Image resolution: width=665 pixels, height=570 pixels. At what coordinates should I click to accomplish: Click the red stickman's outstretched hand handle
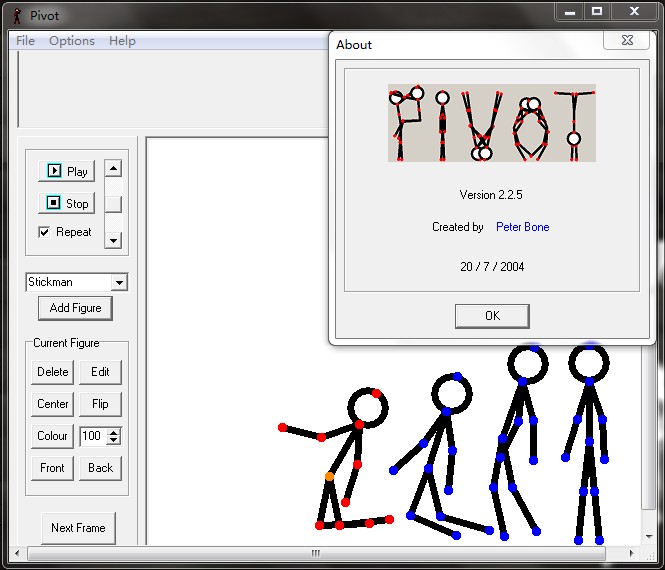[282, 428]
